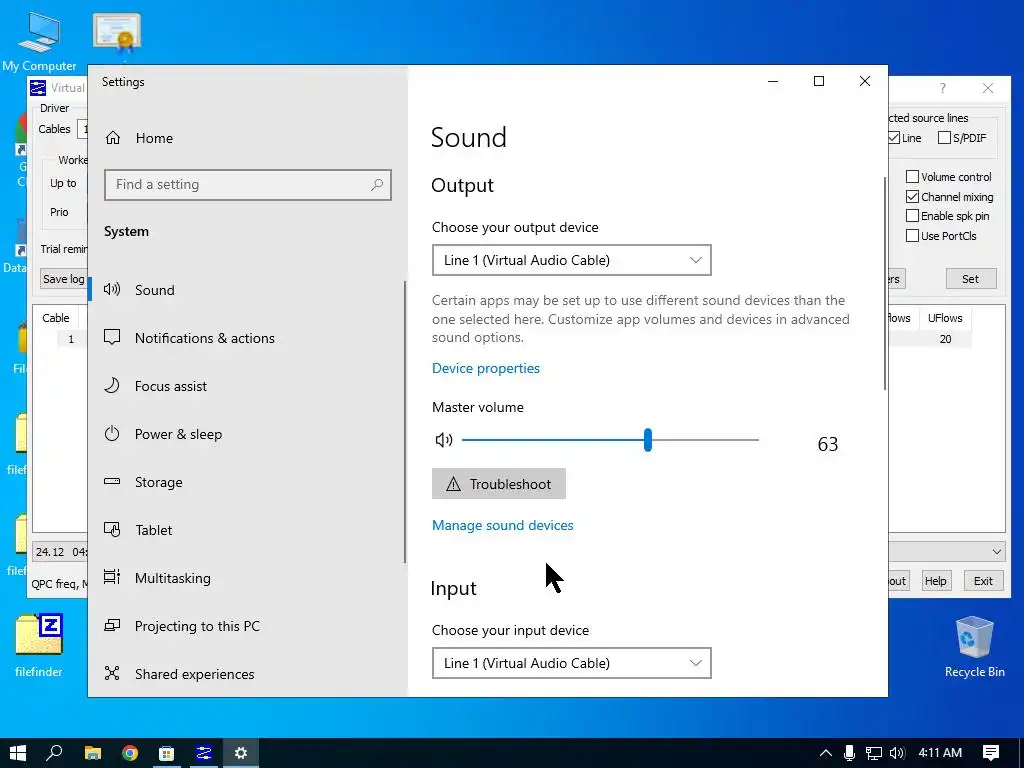Toggle S/PDIF checkbox in Virtual Audio Cable window

pyautogui.click(x=944, y=138)
